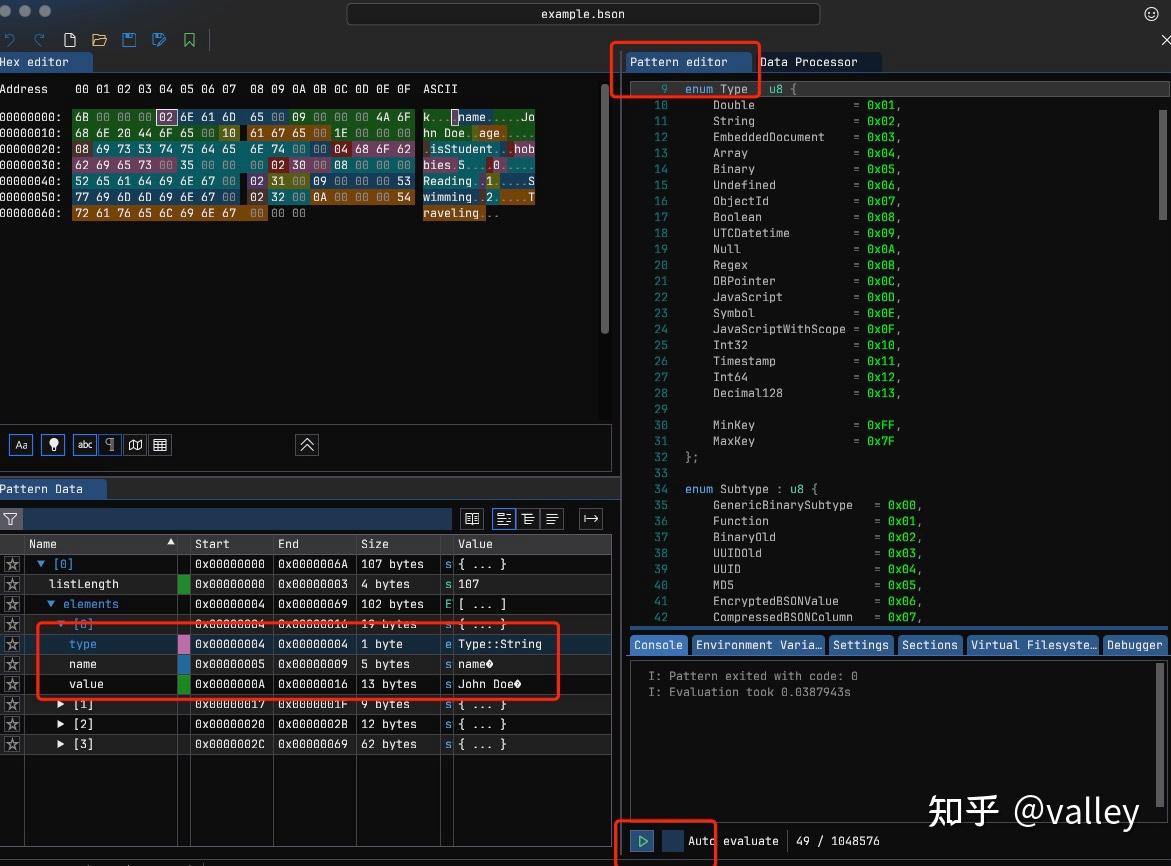Run pattern evaluation with the play button
Screen dimensions: 1171x866
click(x=641, y=841)
